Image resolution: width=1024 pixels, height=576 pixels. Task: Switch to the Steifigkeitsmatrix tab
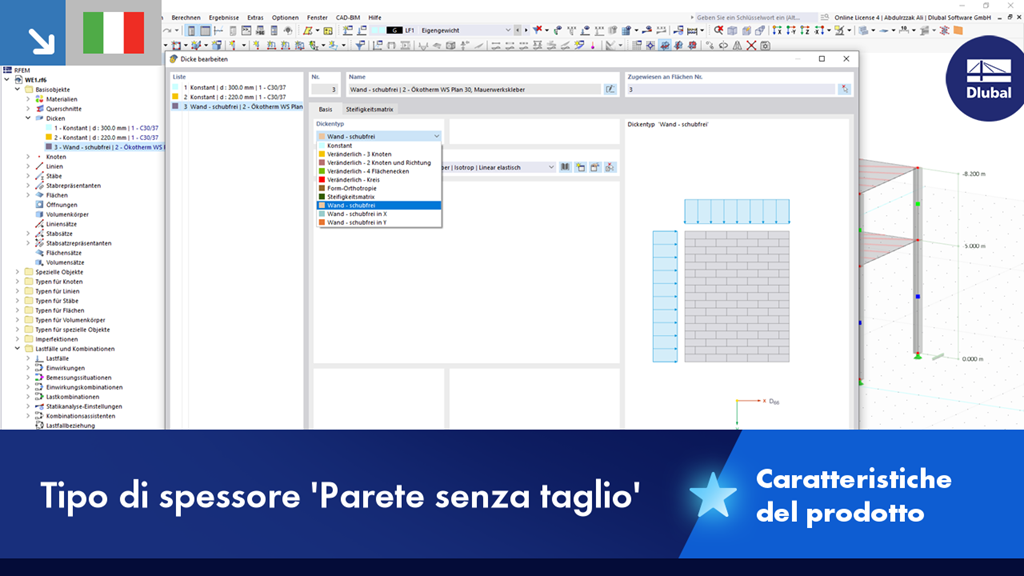click(x=370, y=108)
